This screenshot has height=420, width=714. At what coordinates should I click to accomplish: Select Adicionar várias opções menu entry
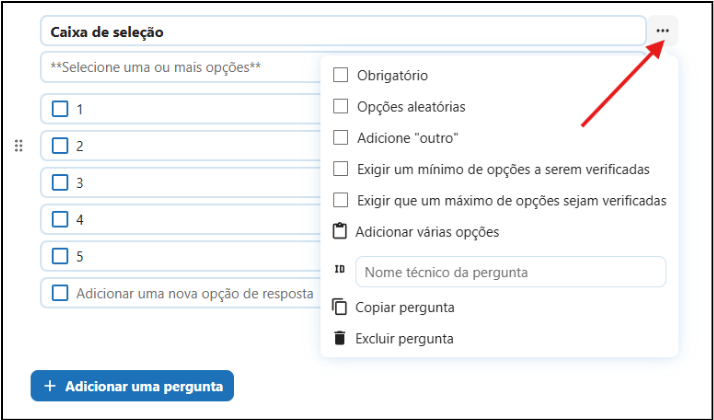pos(427,232)
